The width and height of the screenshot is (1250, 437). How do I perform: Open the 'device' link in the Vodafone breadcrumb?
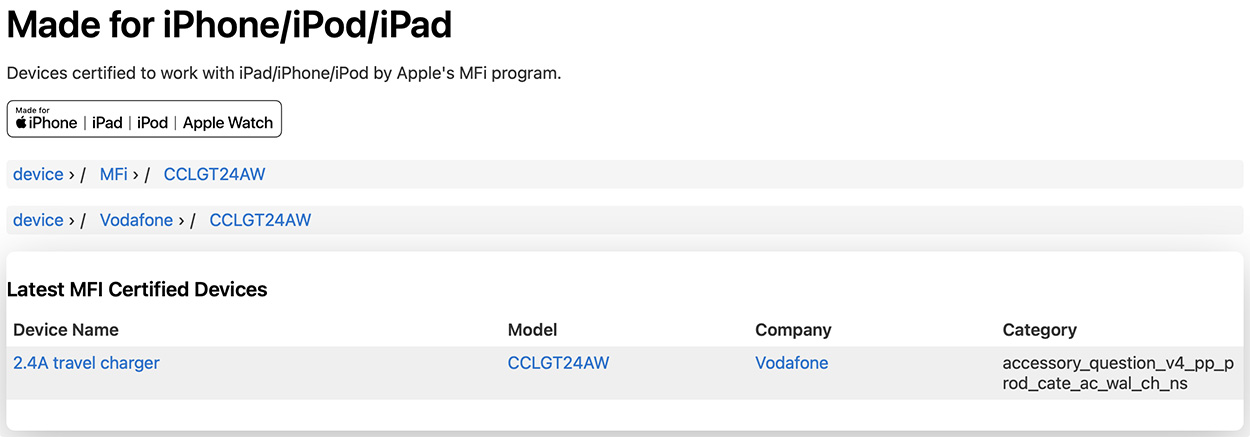click(x=38, y=220)
